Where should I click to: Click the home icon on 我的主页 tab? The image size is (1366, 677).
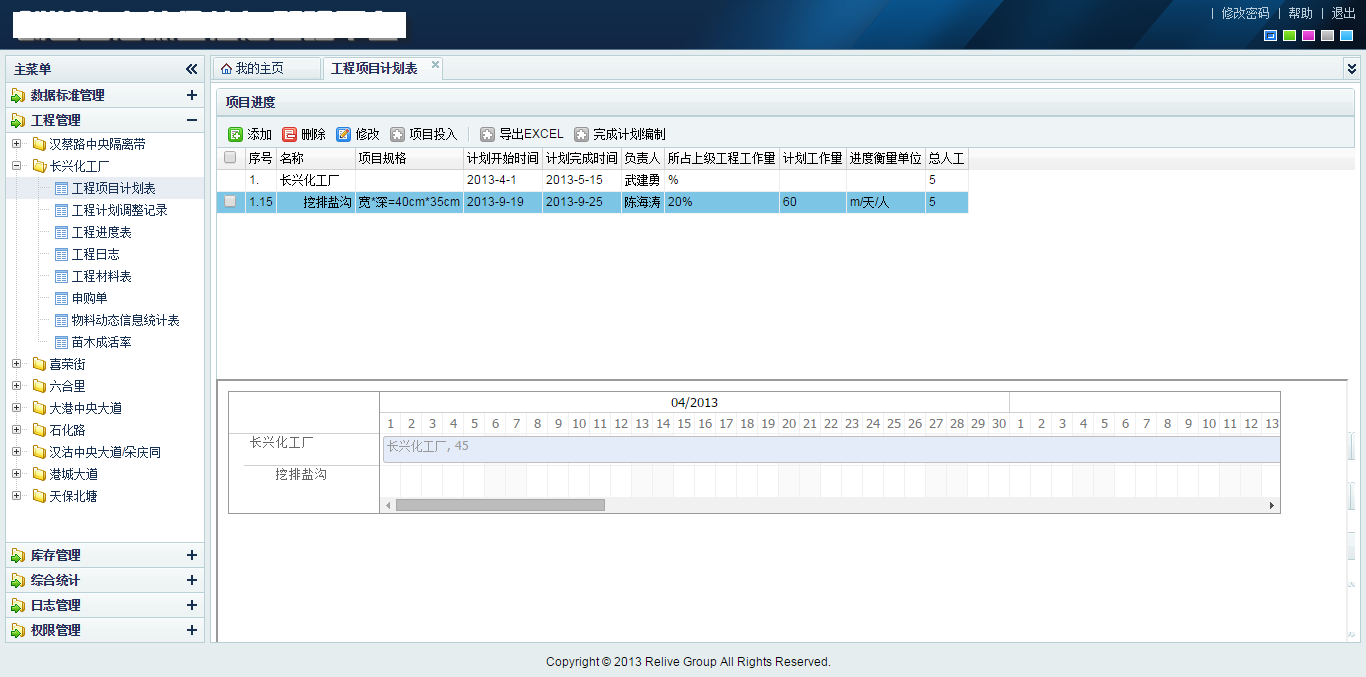226,69
